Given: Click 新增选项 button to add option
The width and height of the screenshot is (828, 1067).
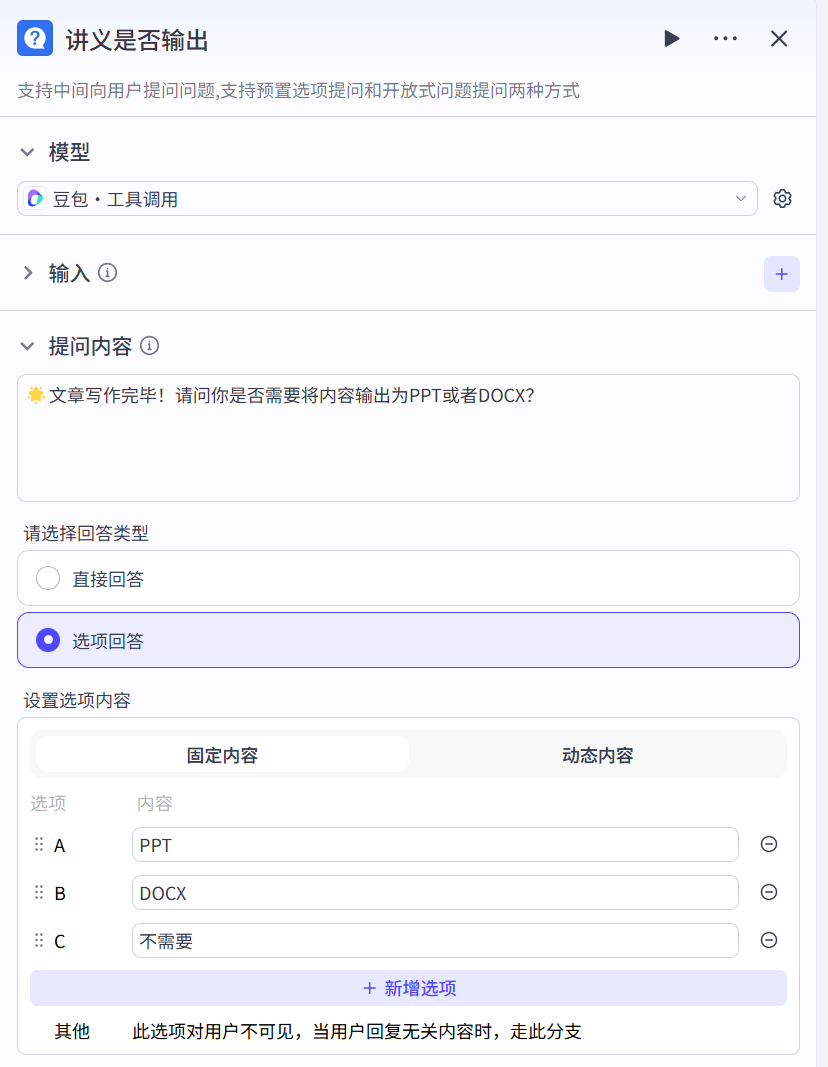Looking at the screenshot, I should click(408, 988).
